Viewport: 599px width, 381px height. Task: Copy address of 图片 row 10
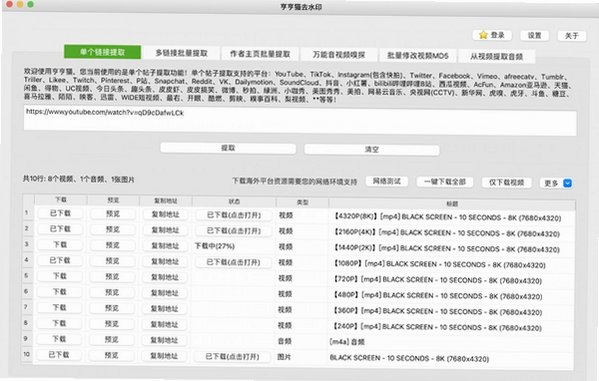pyautogui.click(x=164, y=356)
